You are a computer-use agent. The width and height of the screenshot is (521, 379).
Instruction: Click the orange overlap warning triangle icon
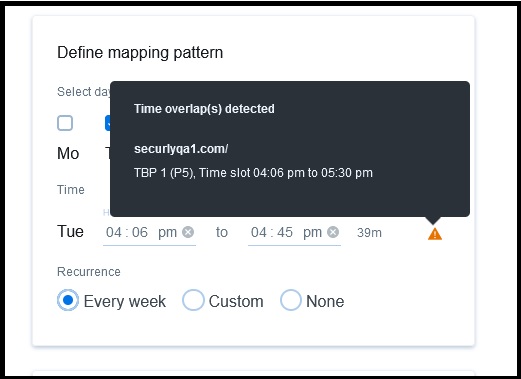click(435, 234)
